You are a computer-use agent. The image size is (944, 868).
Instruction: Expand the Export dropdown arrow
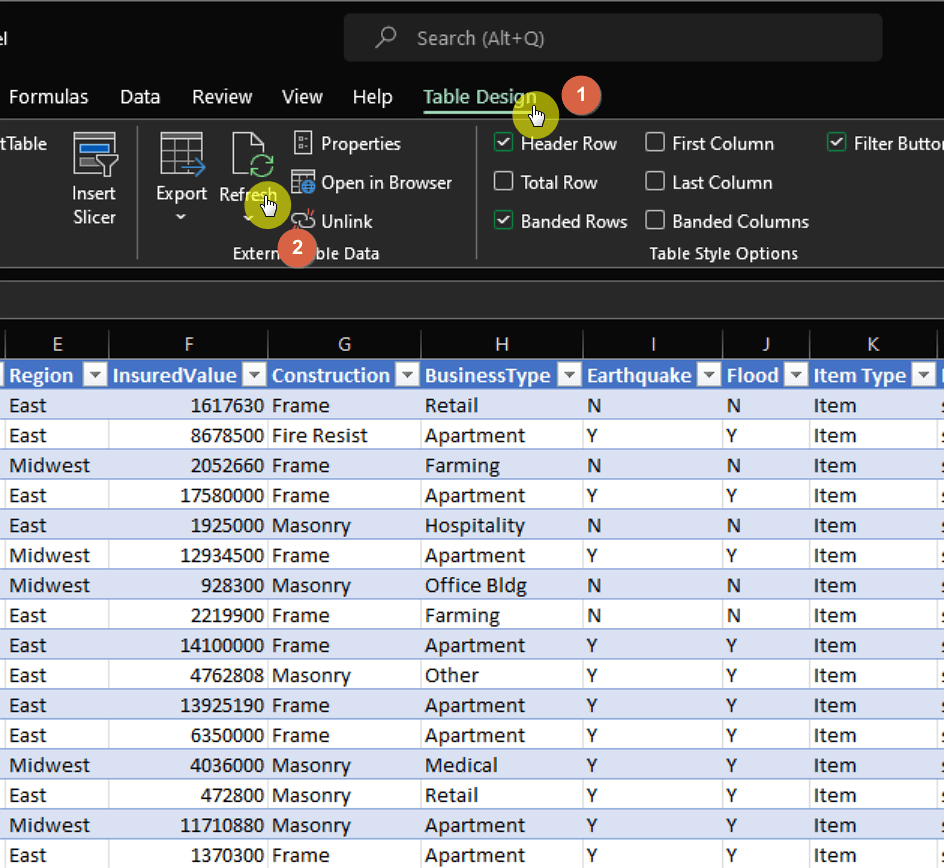[x=181, y=217]
